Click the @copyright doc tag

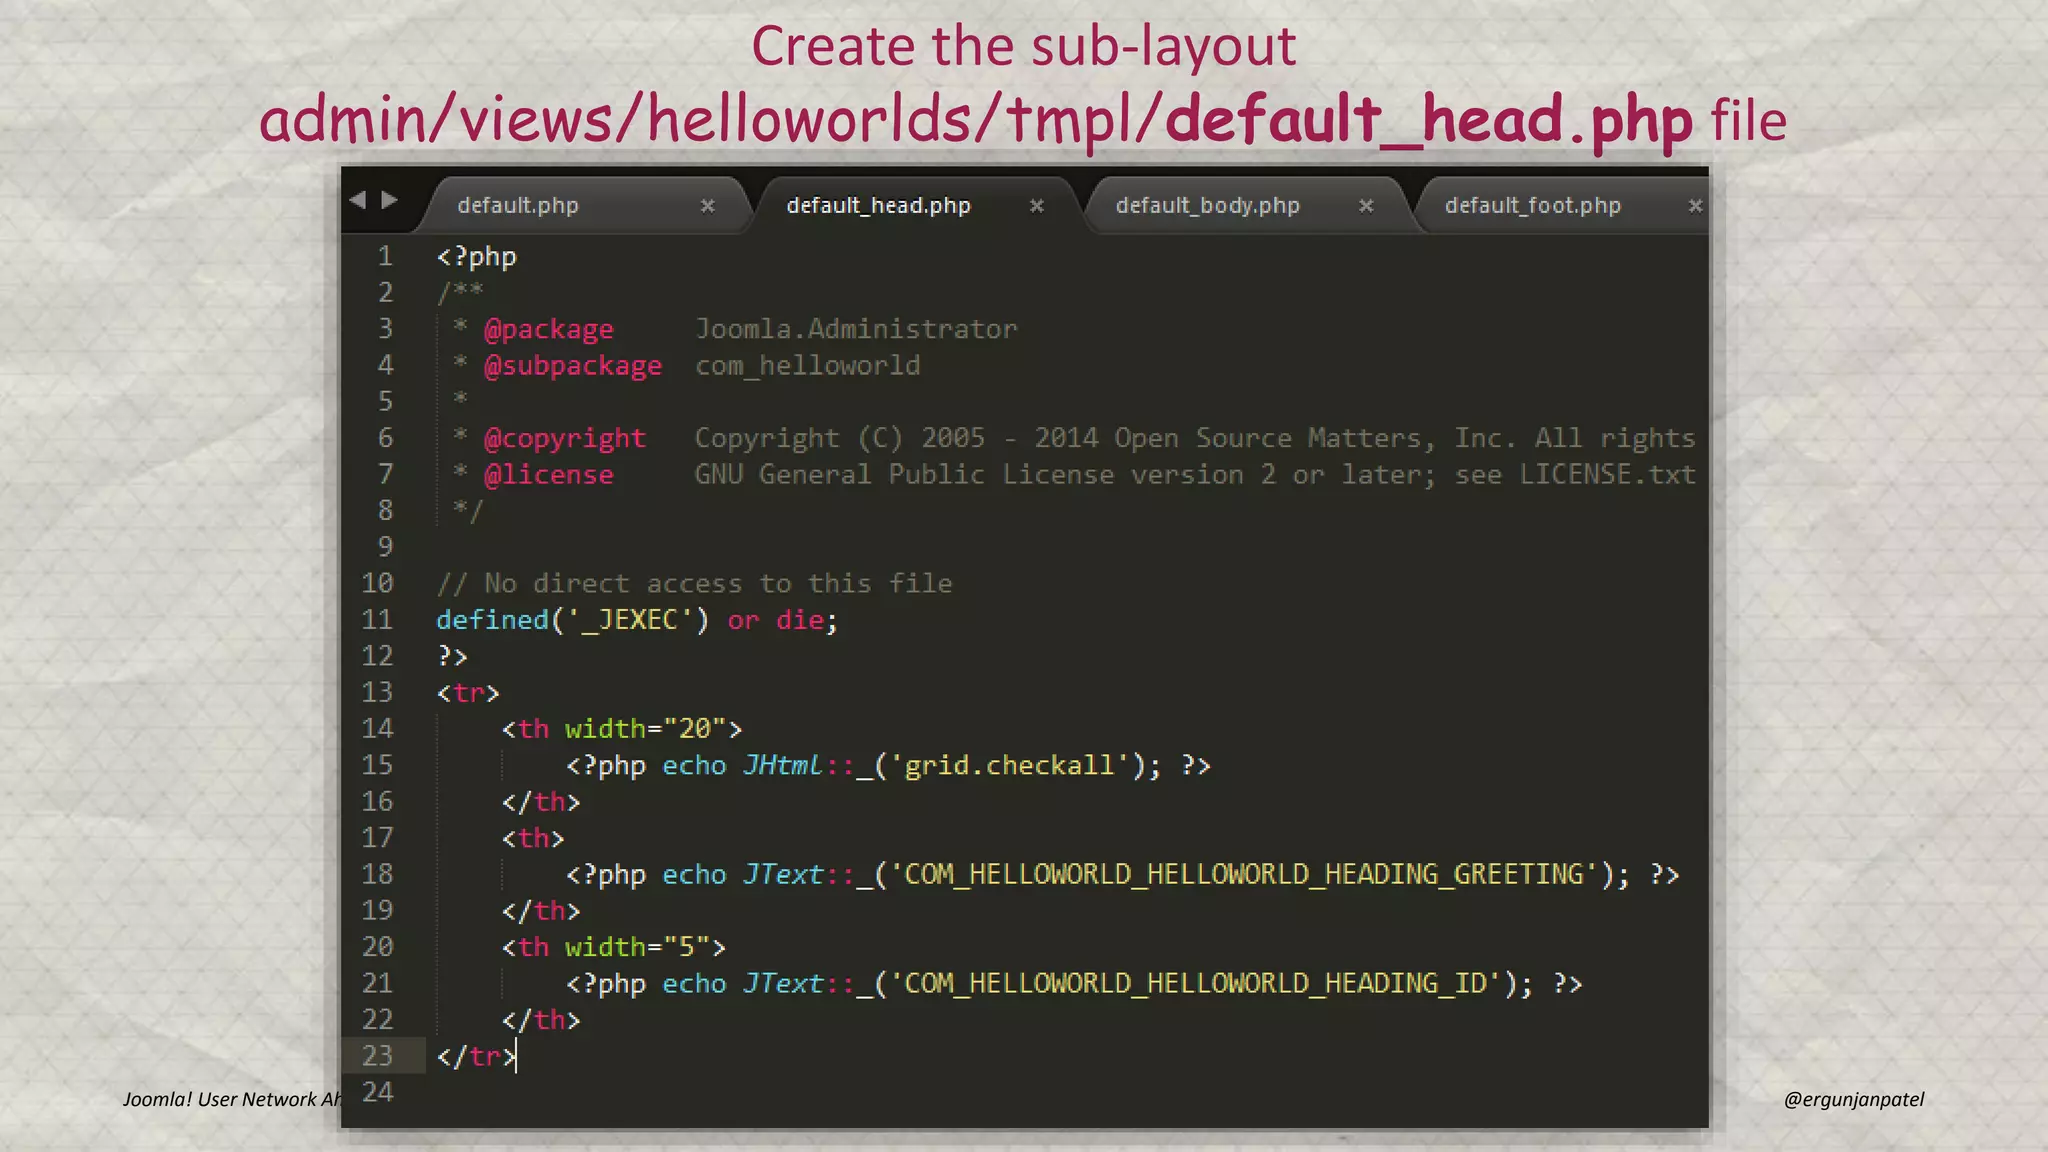(x=565, y=439)
